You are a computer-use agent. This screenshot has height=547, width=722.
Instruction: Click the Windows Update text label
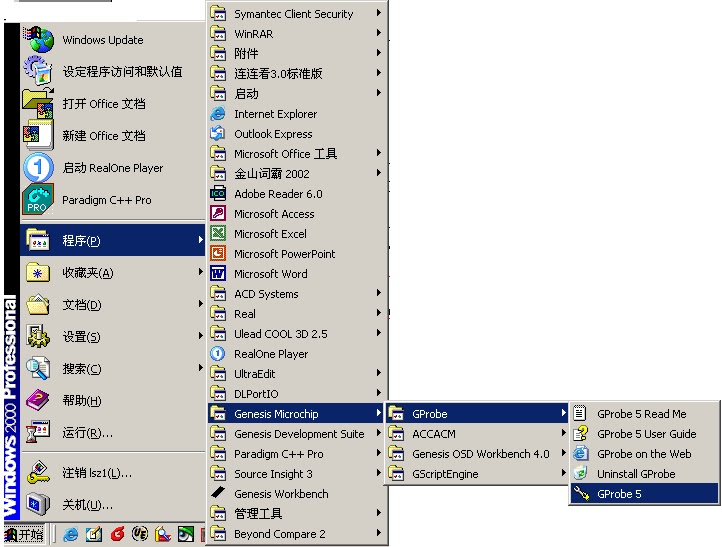103,40
